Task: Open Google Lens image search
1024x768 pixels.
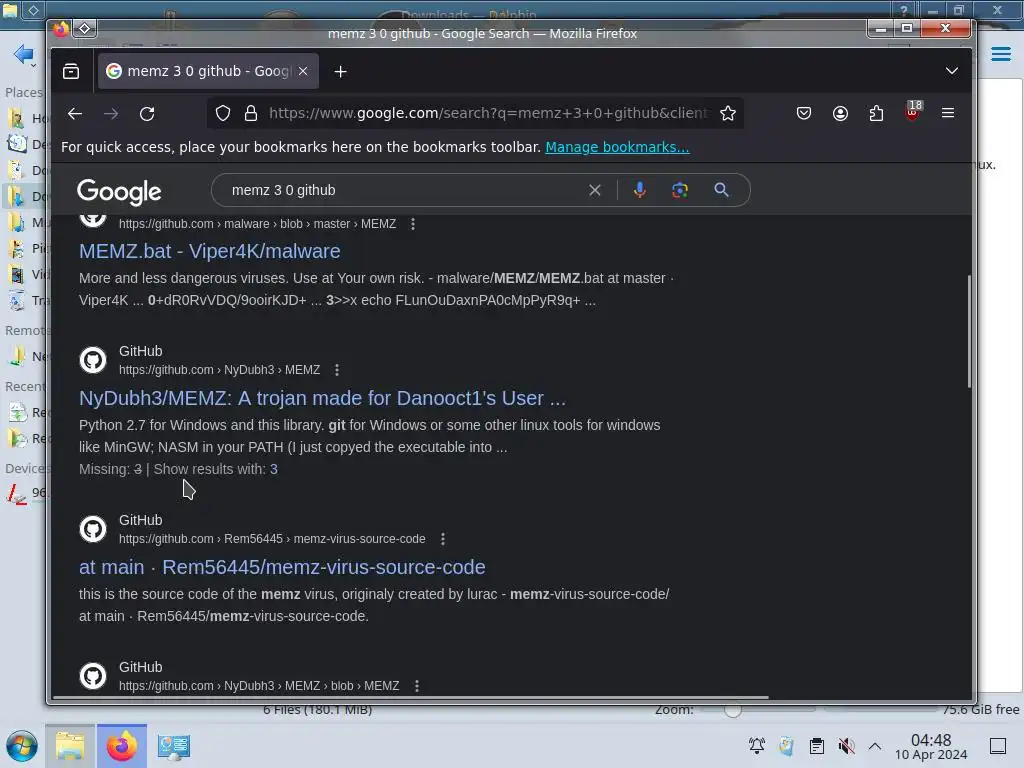Action: (680, 190)
